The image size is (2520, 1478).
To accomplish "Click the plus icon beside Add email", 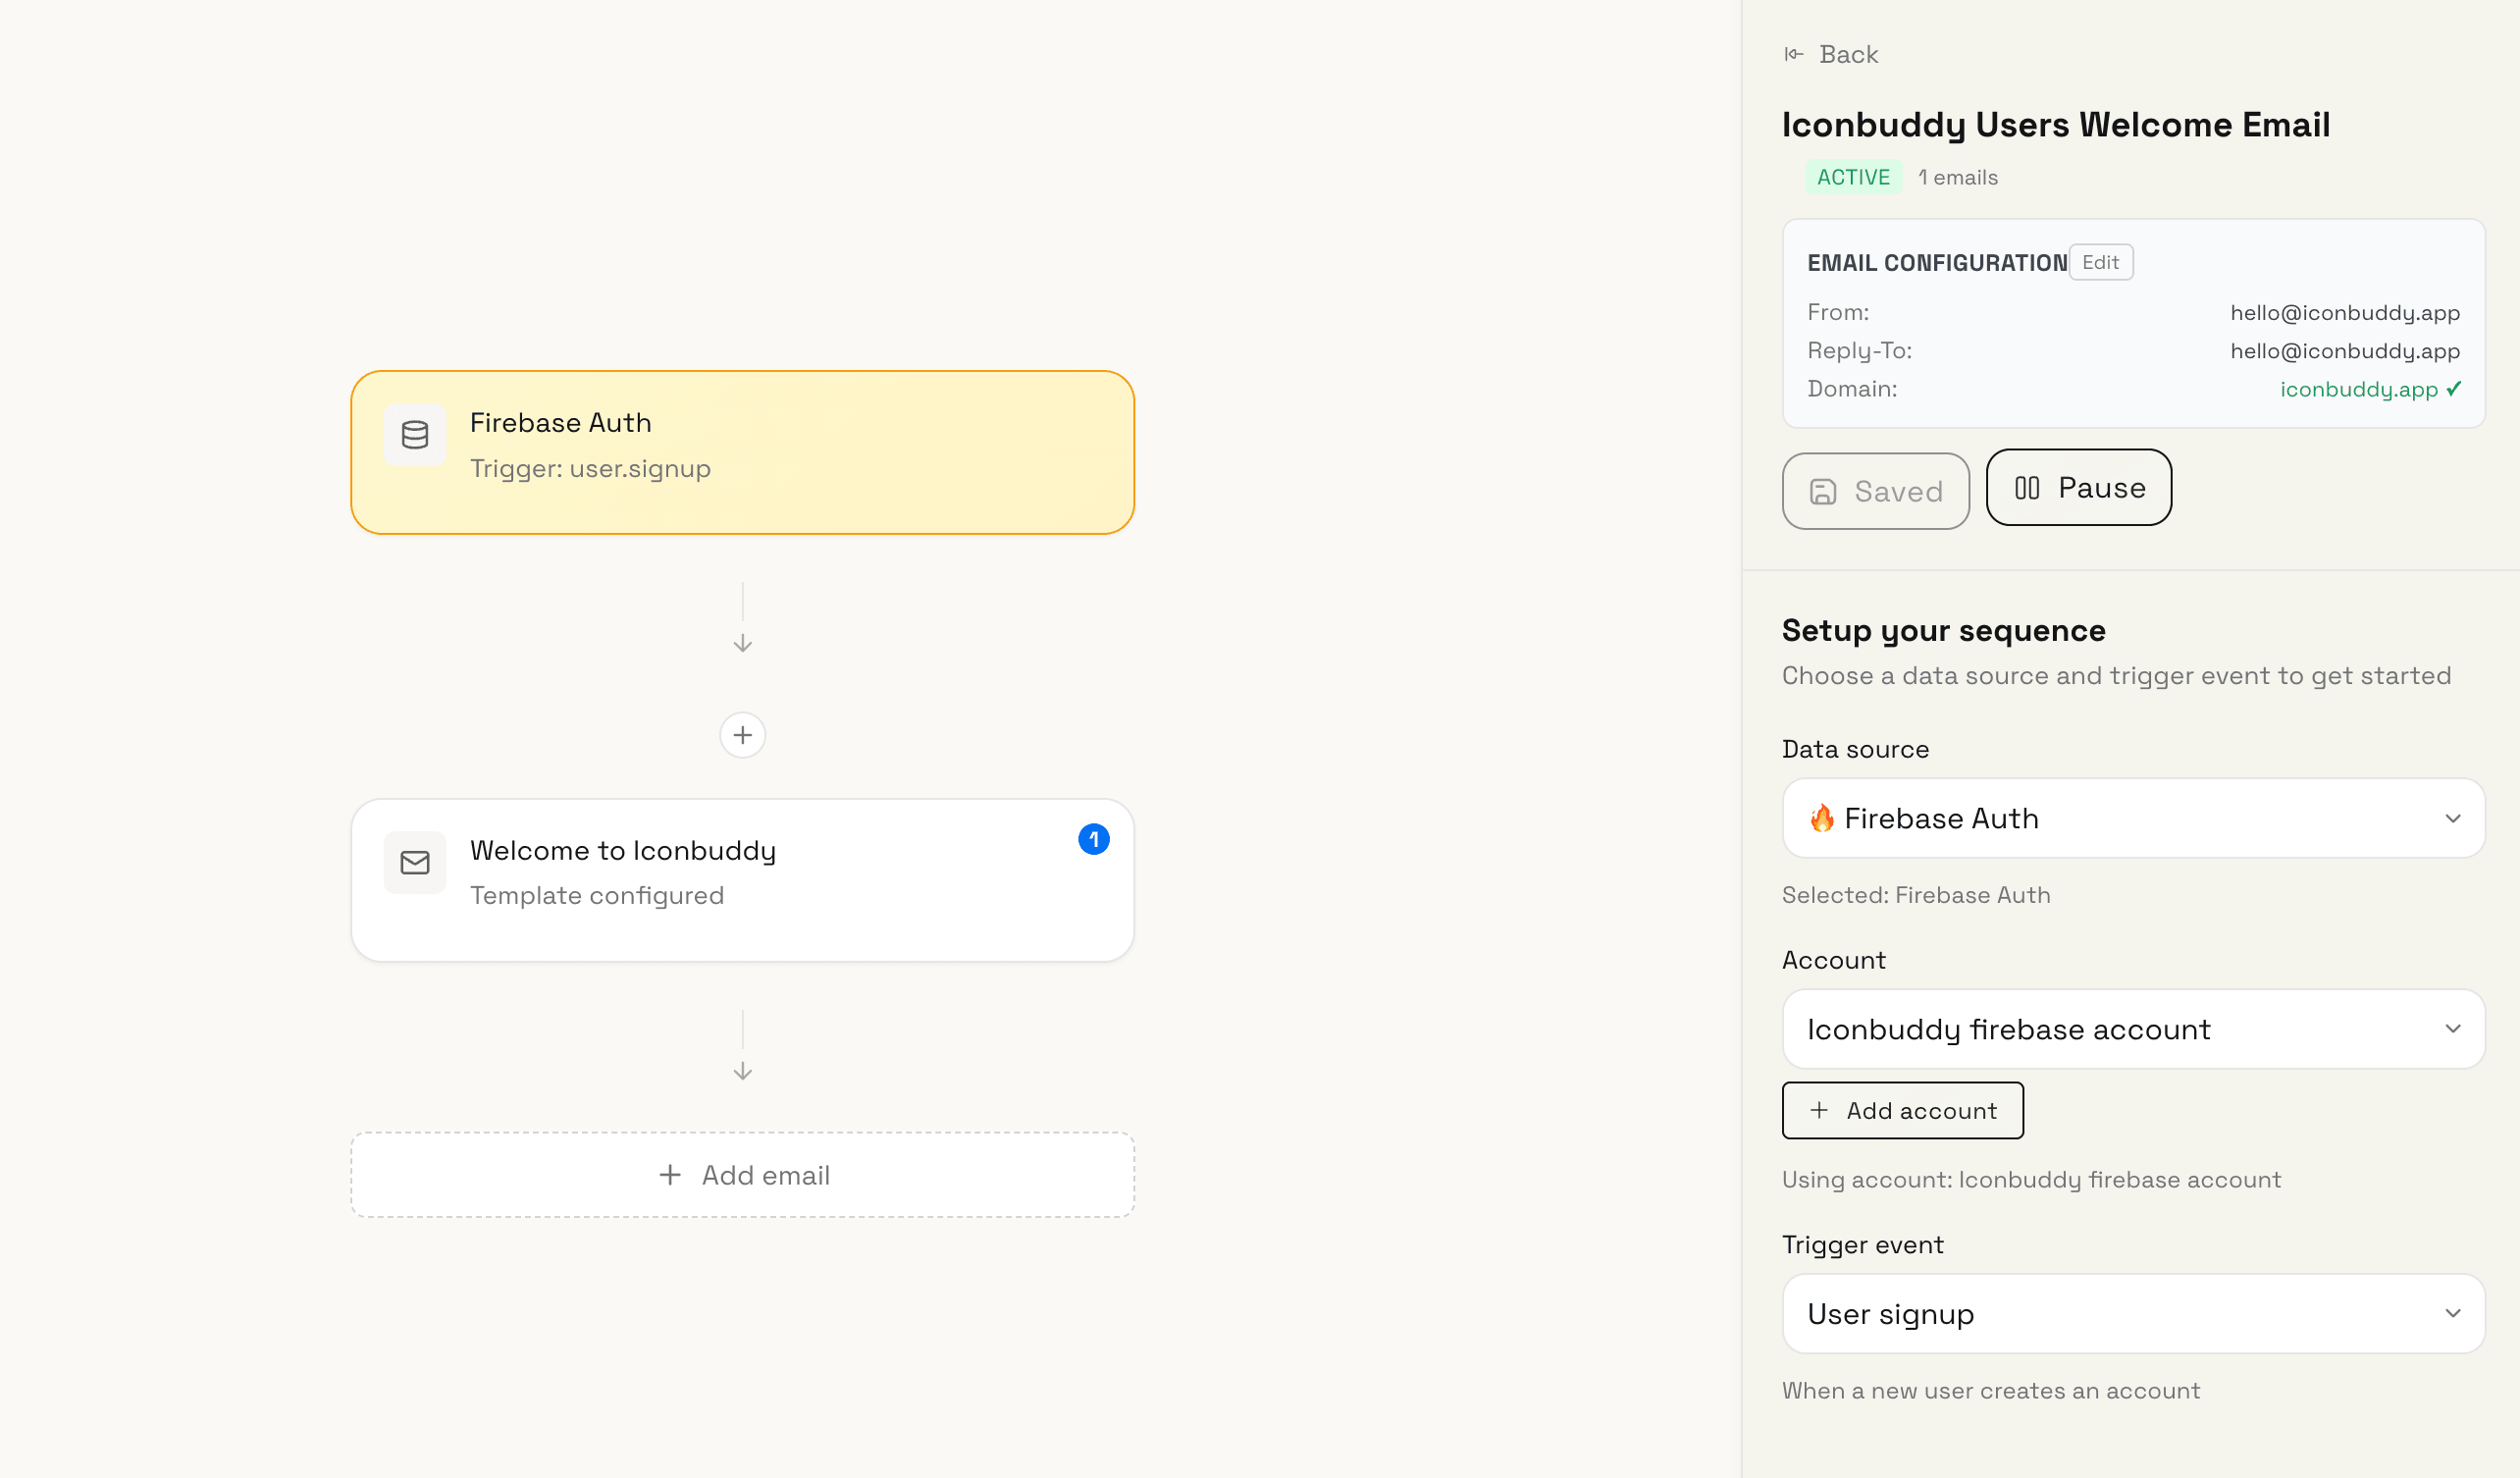I will pyautogui.click(x=670, y=1175).
